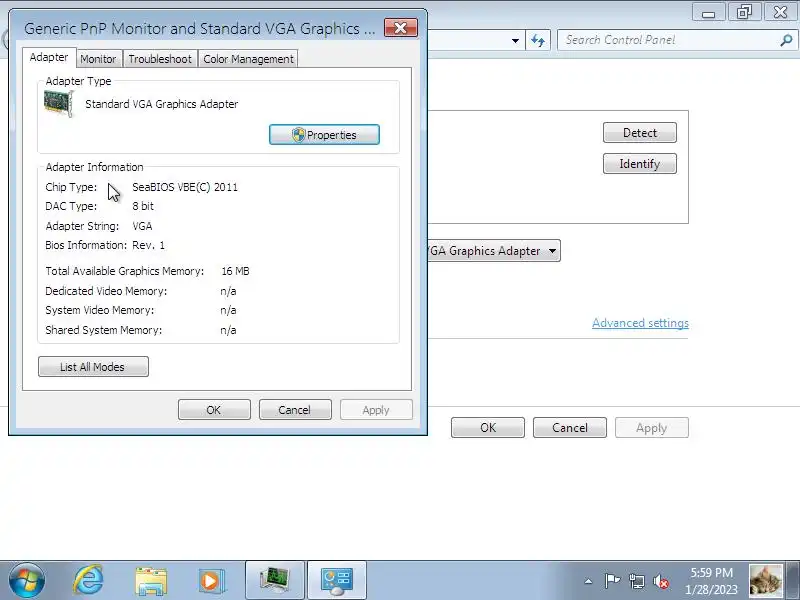Open the Advanced settings link
Viewport: 800px width, 600px height.
640,323
